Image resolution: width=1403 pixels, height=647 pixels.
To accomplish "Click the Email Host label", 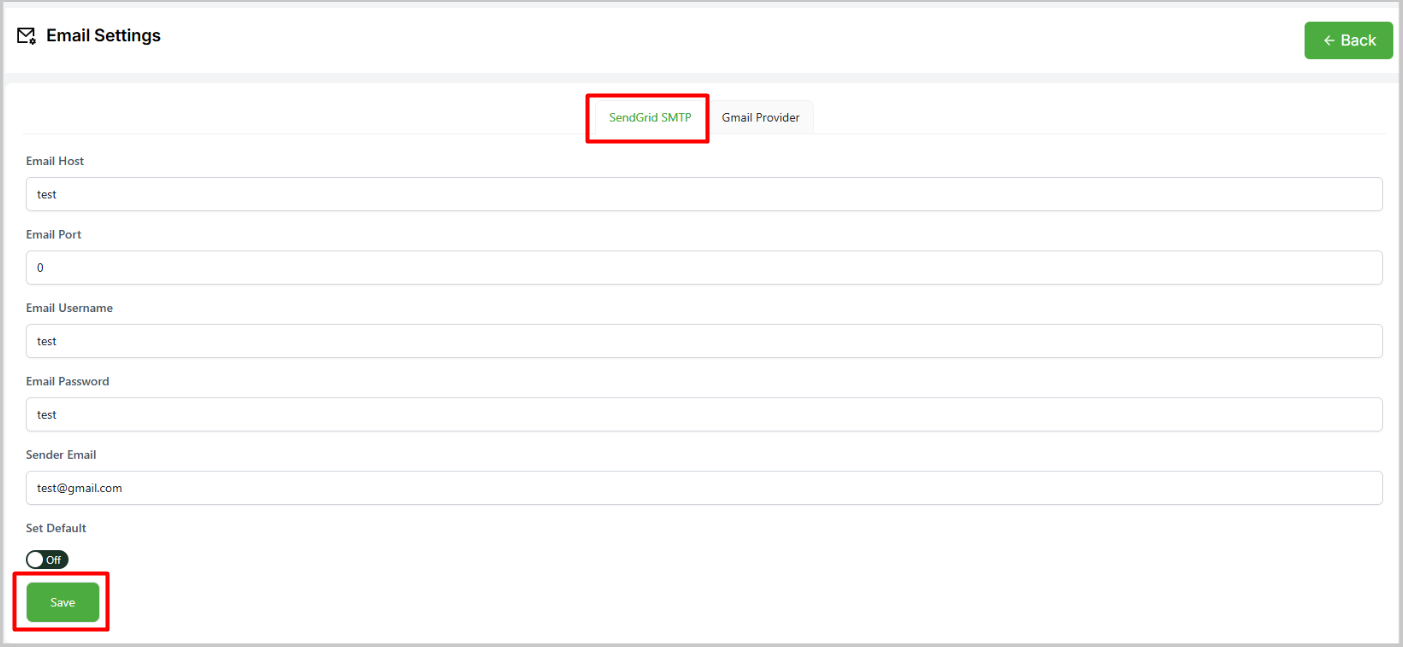I will coord(55,161).
